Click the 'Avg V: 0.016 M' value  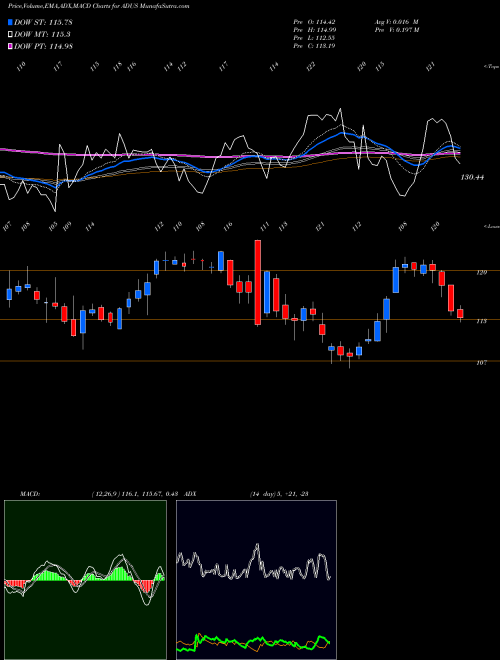pos(396,22)
